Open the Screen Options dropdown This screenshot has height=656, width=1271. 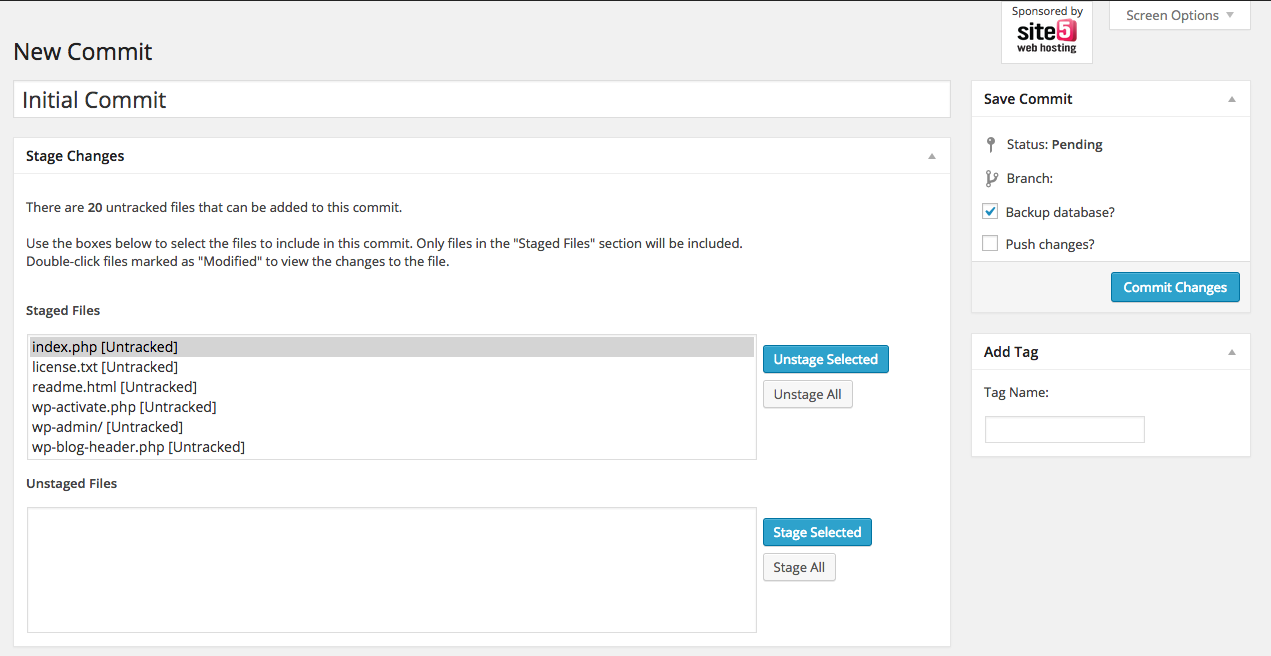pos(1180,15)
